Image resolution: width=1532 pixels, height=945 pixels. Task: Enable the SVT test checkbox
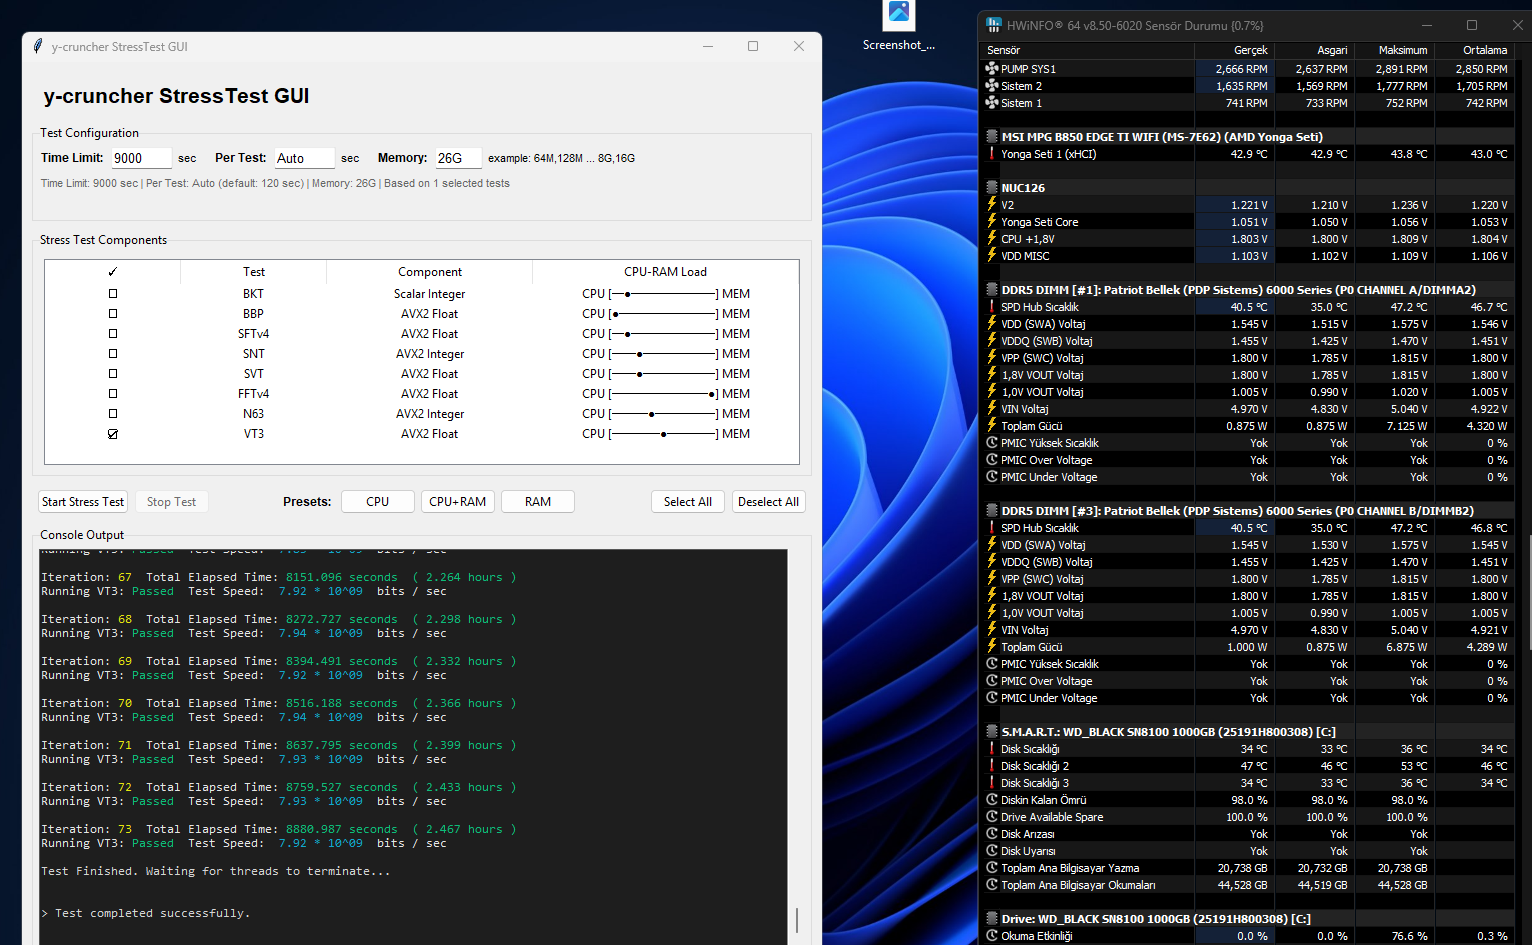pos(113,374)
